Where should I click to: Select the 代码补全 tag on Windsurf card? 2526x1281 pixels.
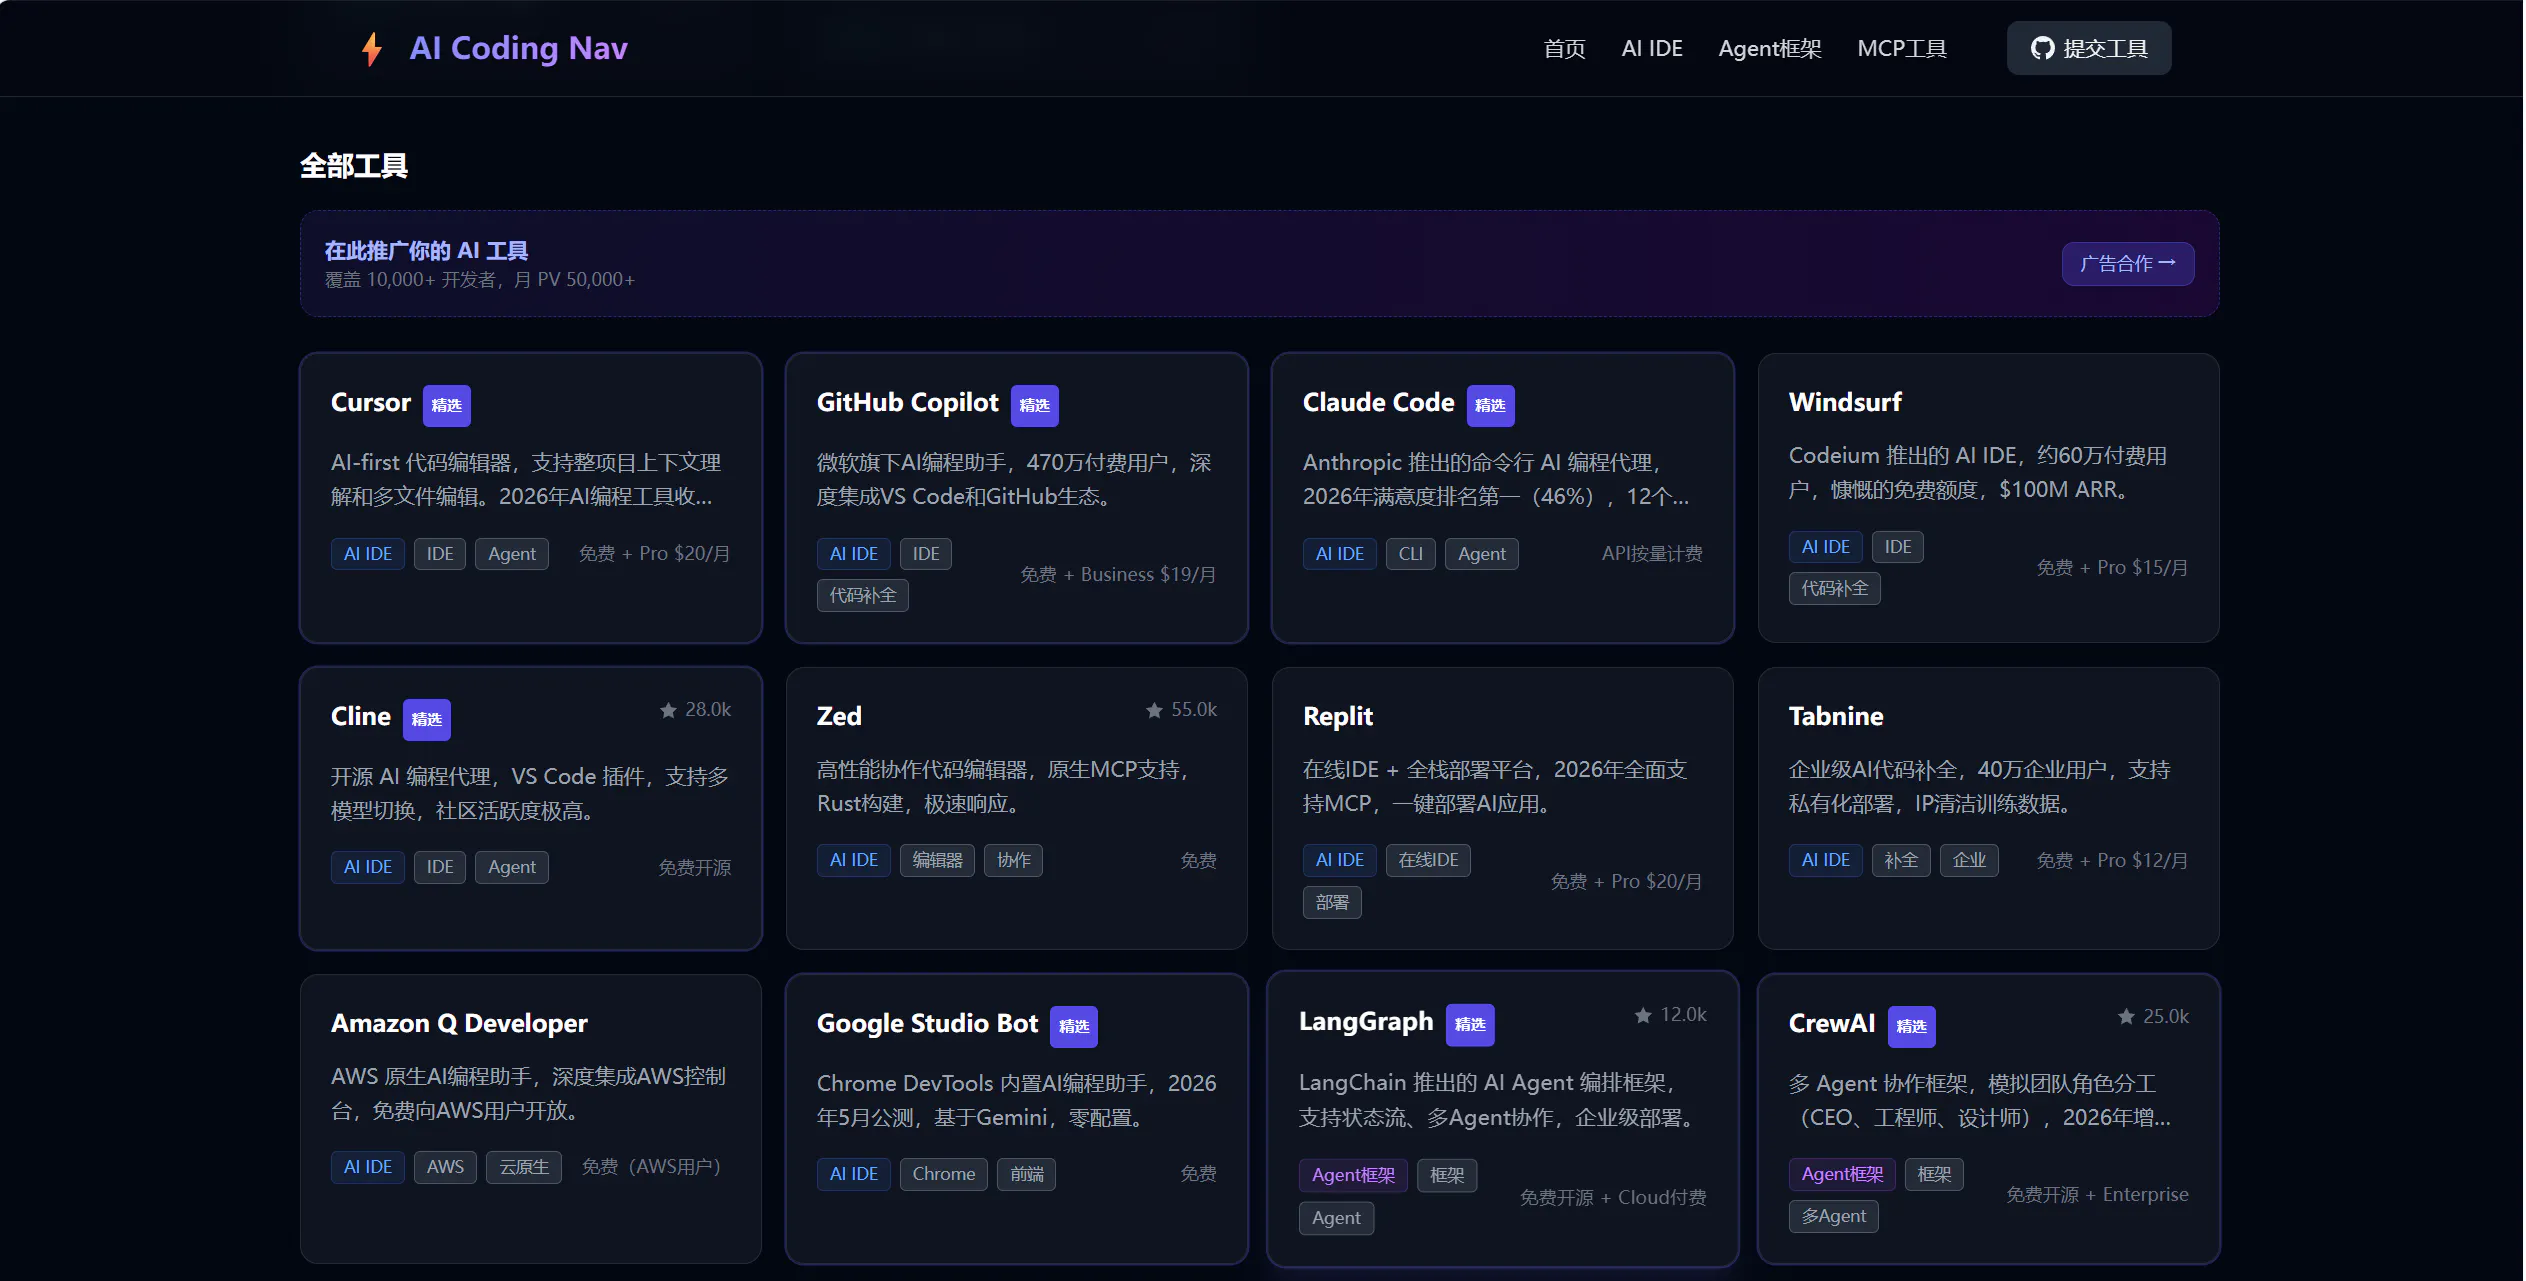(x=1835, y=589)
